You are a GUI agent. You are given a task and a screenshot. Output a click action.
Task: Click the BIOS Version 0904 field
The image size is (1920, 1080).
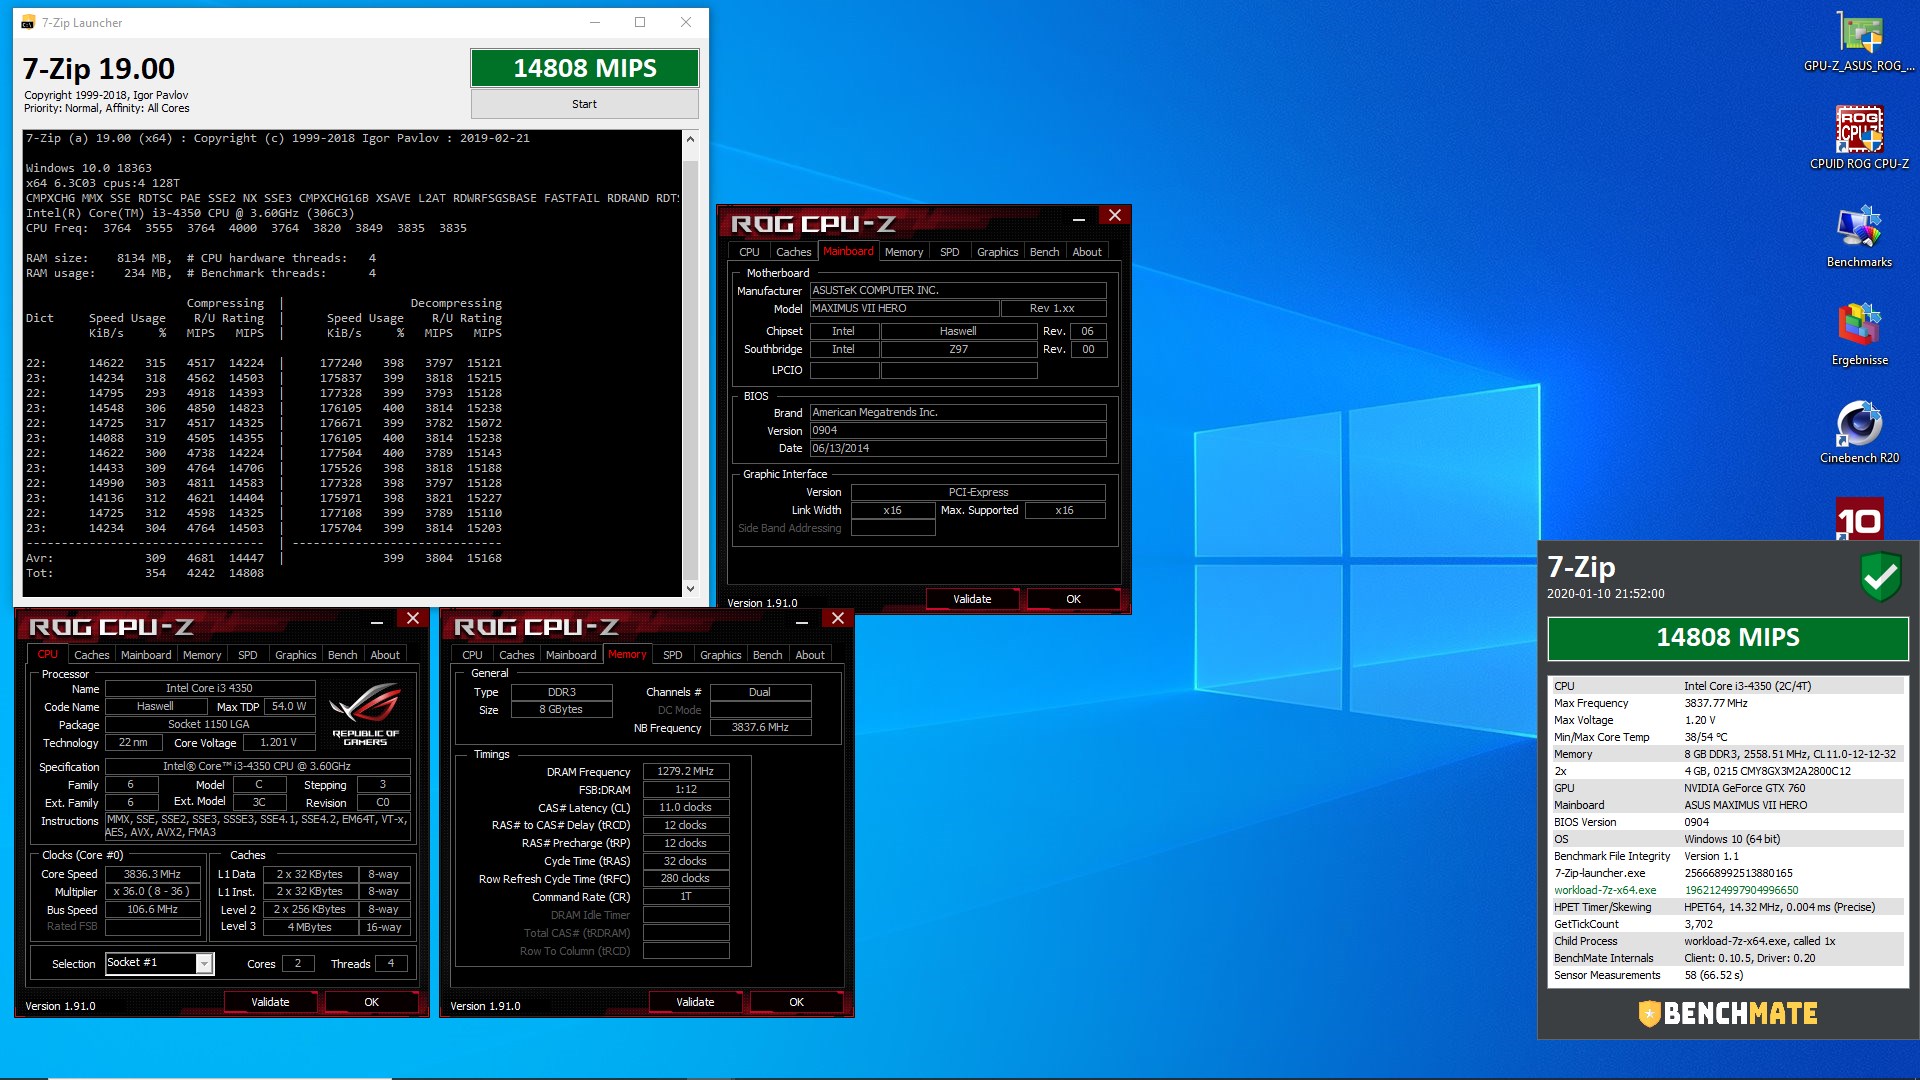958,431
